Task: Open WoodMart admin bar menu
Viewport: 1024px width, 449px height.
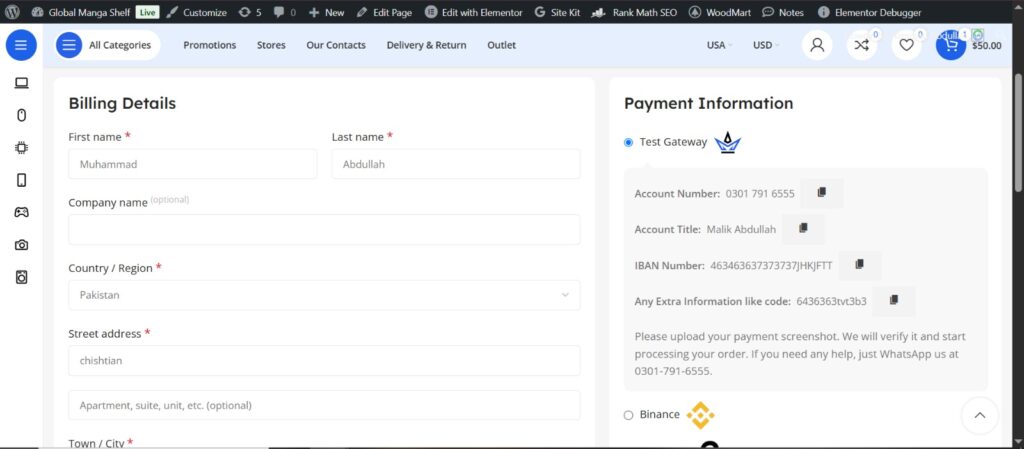Action: 720,12
